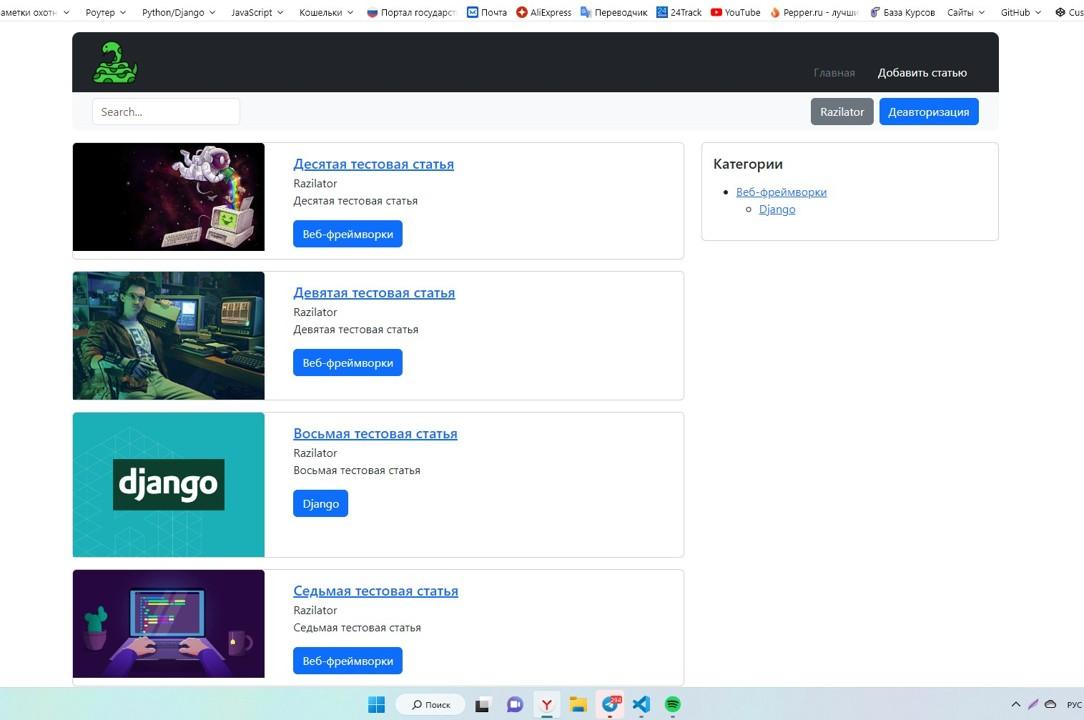Open the Почта bookmark
The image size is (1084, 720).
[487, 12]
